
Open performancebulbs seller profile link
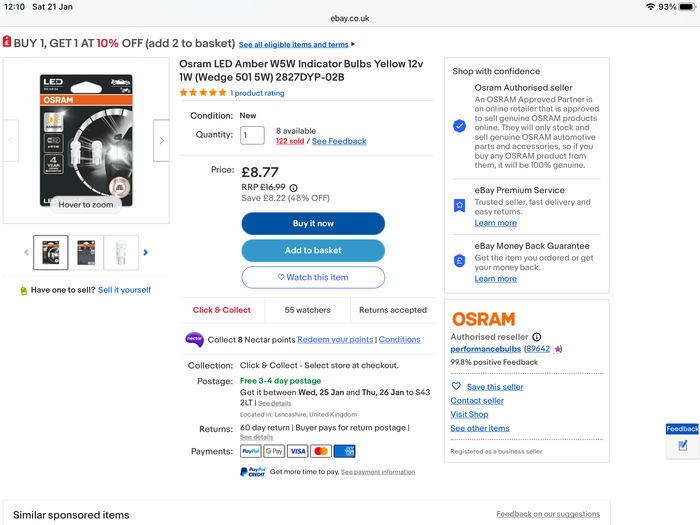tap(486, 349)
